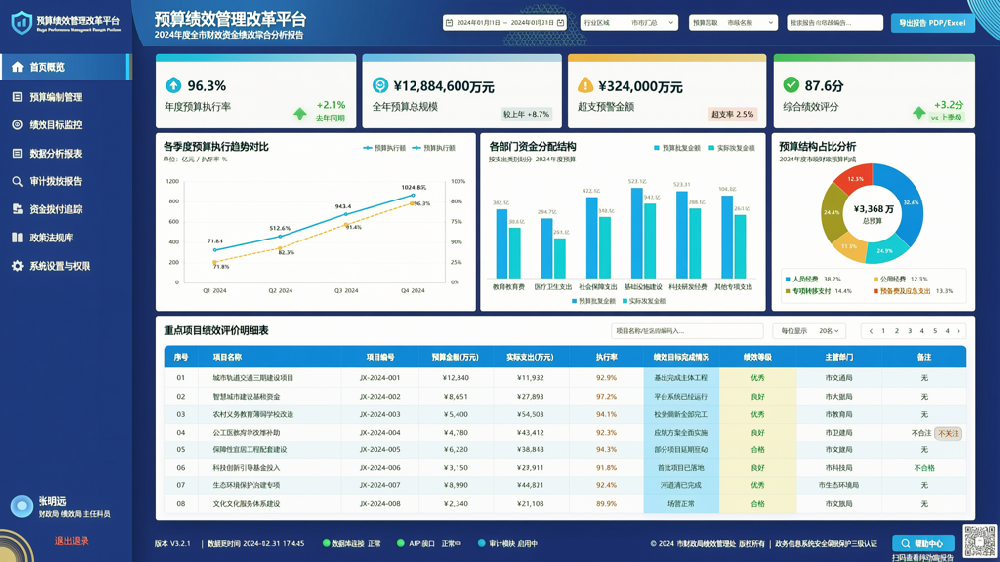Image resolution: width=1000 pixels, height=562 pixels.
Task: Click the green 数据库连接 status dot
Action: 327,544
